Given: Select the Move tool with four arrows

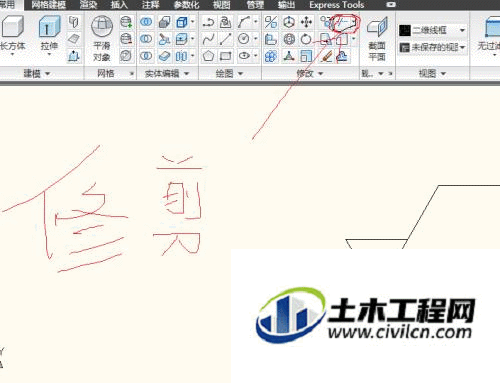Looking at the screenshot, I should pyautogui.click(x=306, y=22).
